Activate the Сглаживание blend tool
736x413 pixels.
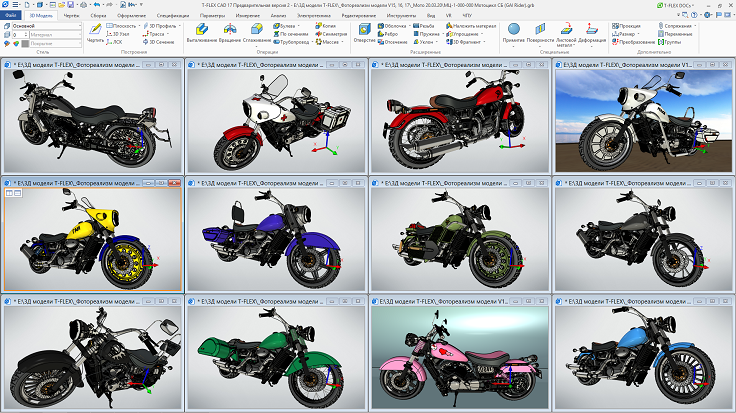click(257, 33)
